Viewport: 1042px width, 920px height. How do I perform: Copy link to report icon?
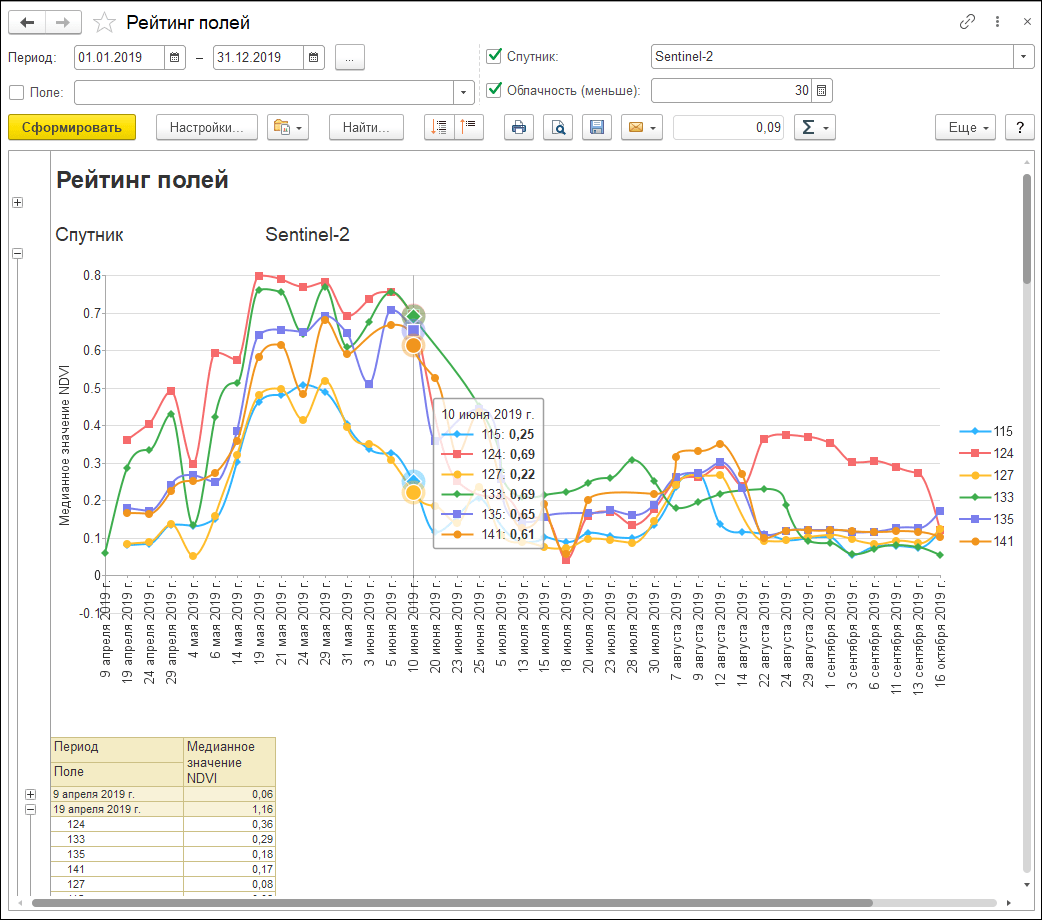967,22
